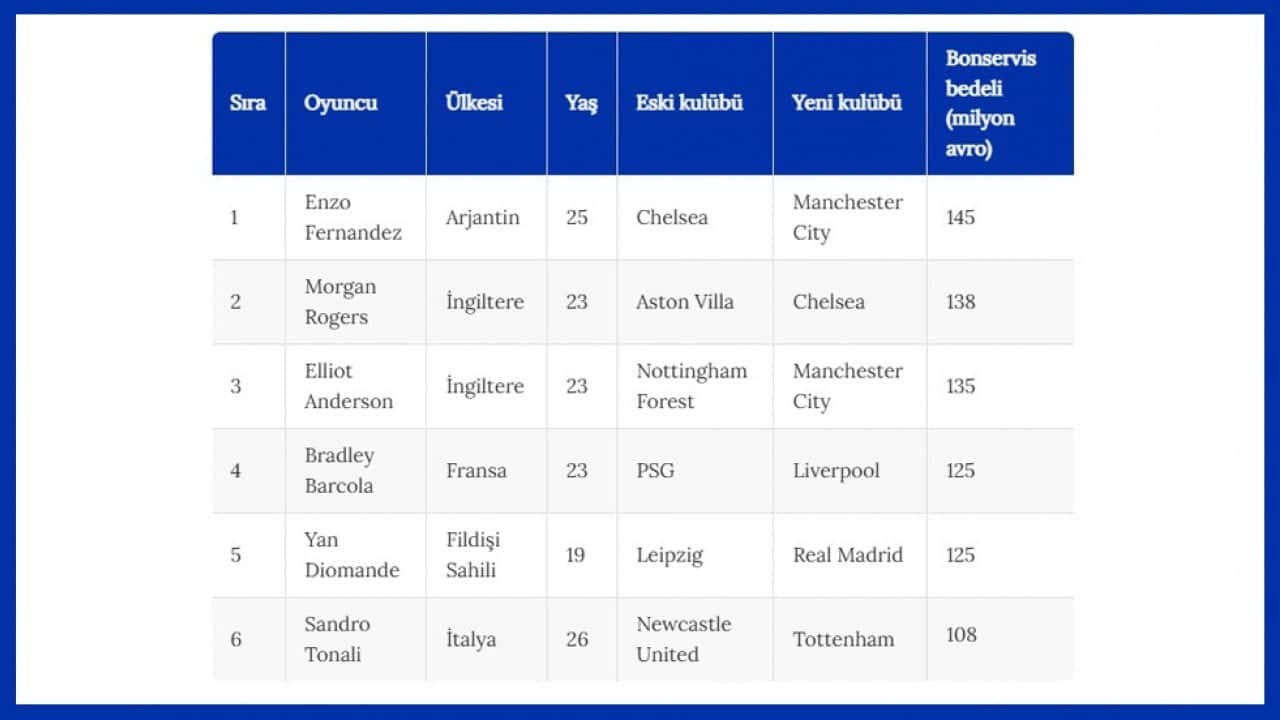Select the Nottingham Forest cell
The width and height of the screenshot is (1280, 720).
(692, 386)
